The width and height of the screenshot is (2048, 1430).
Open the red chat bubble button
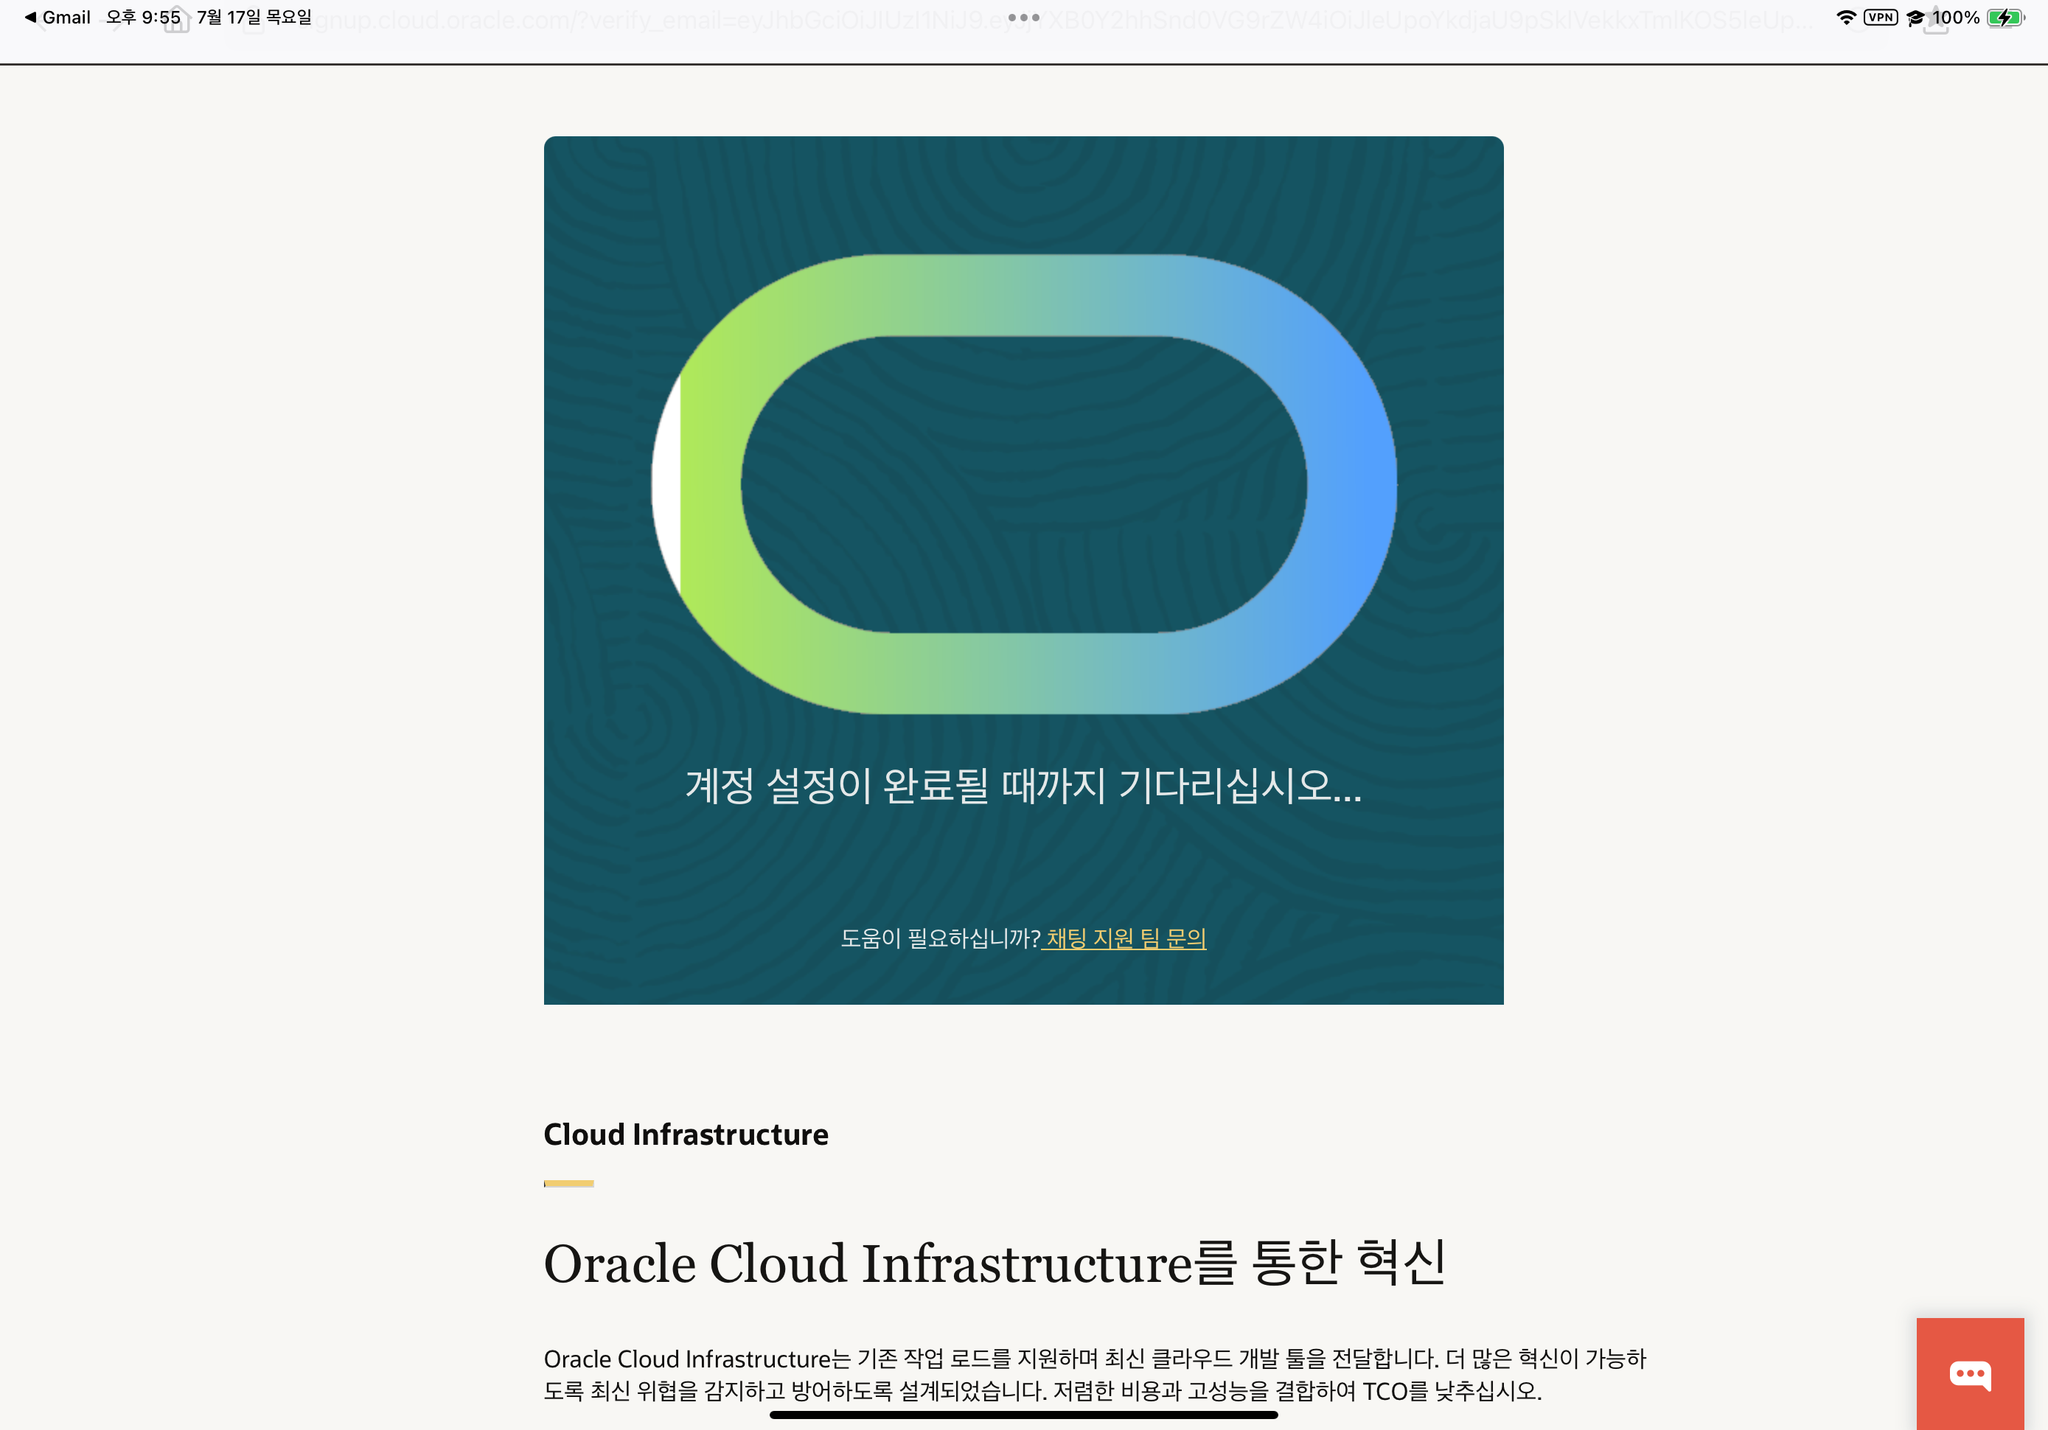point(1970,1374)
